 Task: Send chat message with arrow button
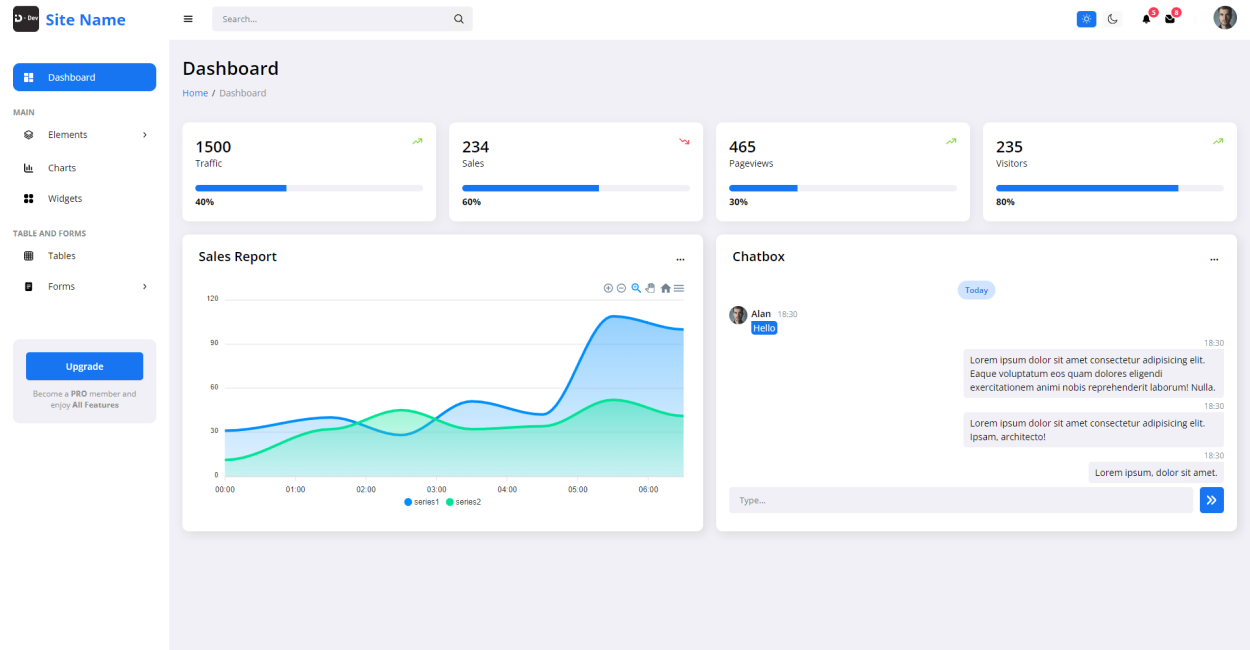(x=1211, y=500)
